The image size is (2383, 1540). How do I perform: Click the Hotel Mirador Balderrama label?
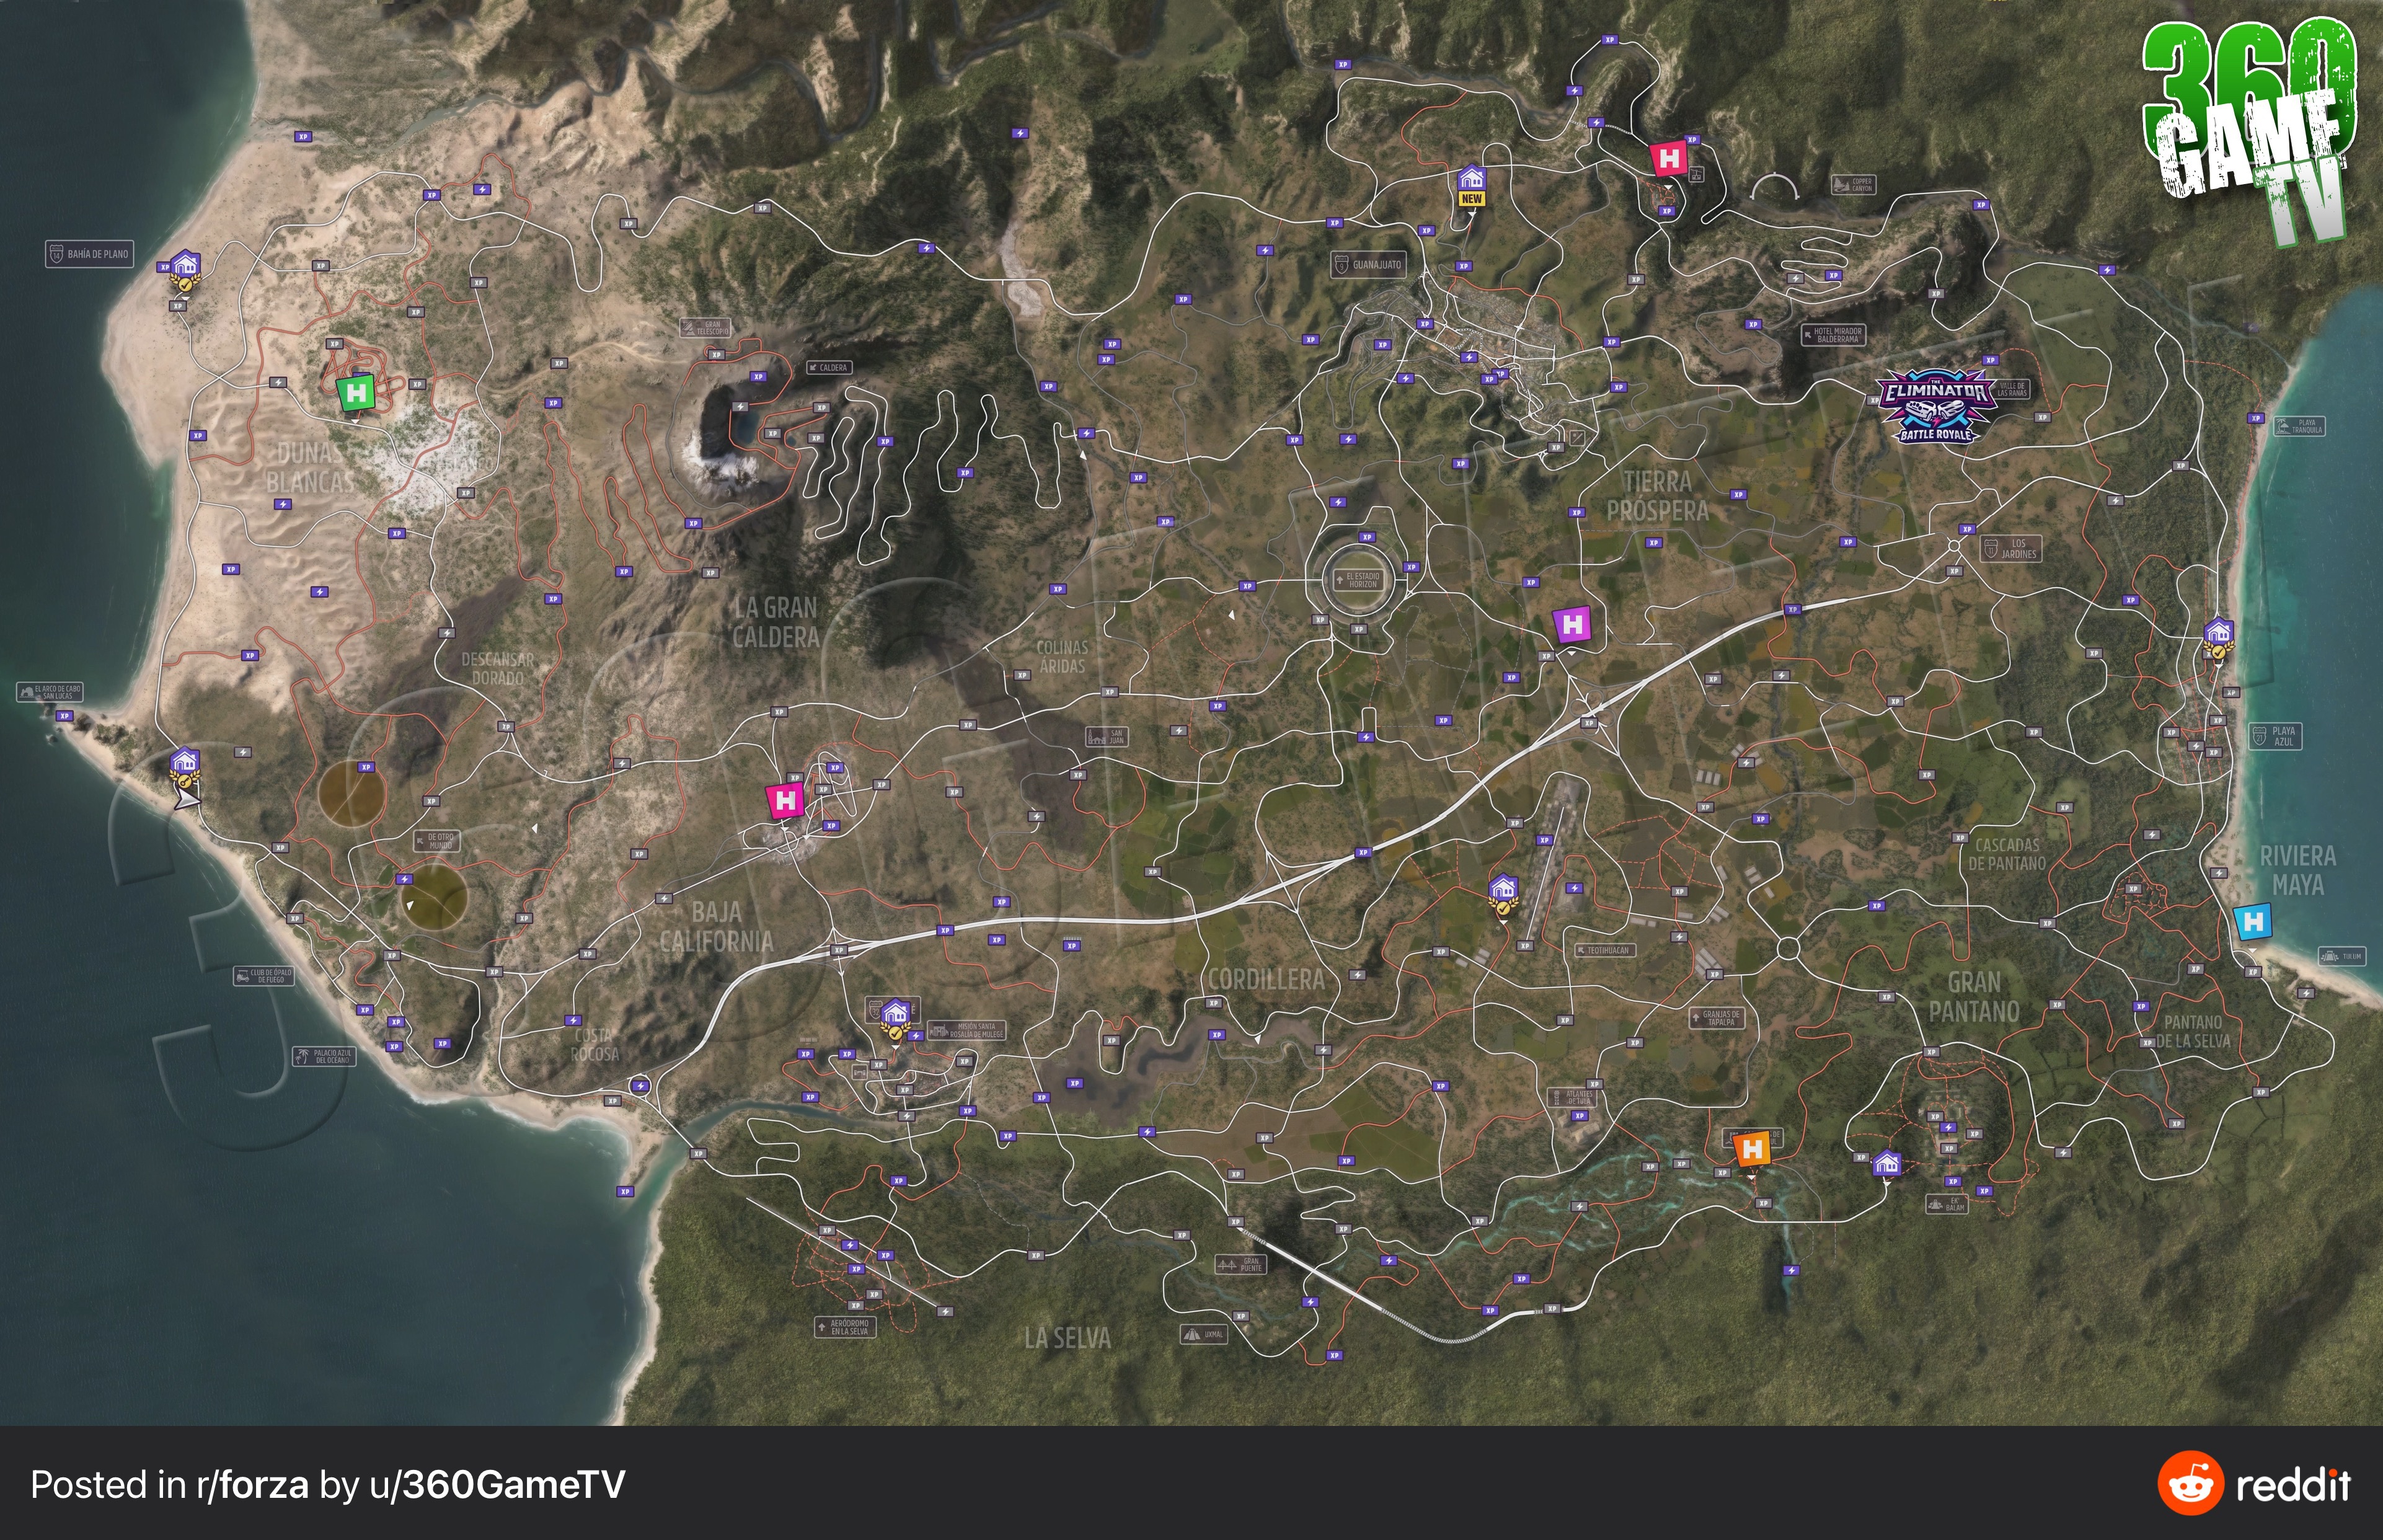[1833, 335]
